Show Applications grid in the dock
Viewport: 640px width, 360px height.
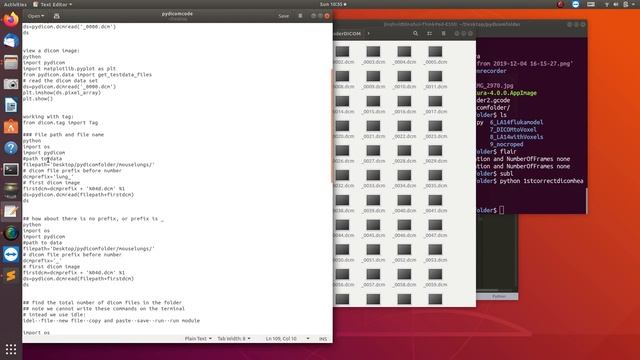pyautogui.click(x=11, y=349)
